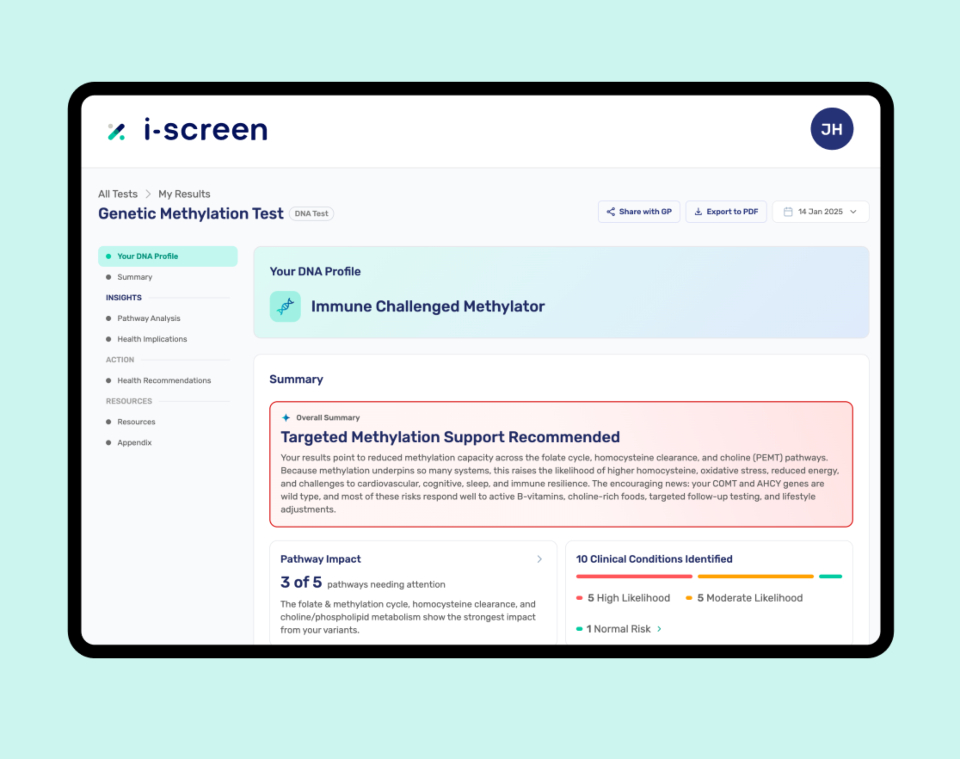
Task: Click the 1 Normal Risk link
Action: [618, 629]
